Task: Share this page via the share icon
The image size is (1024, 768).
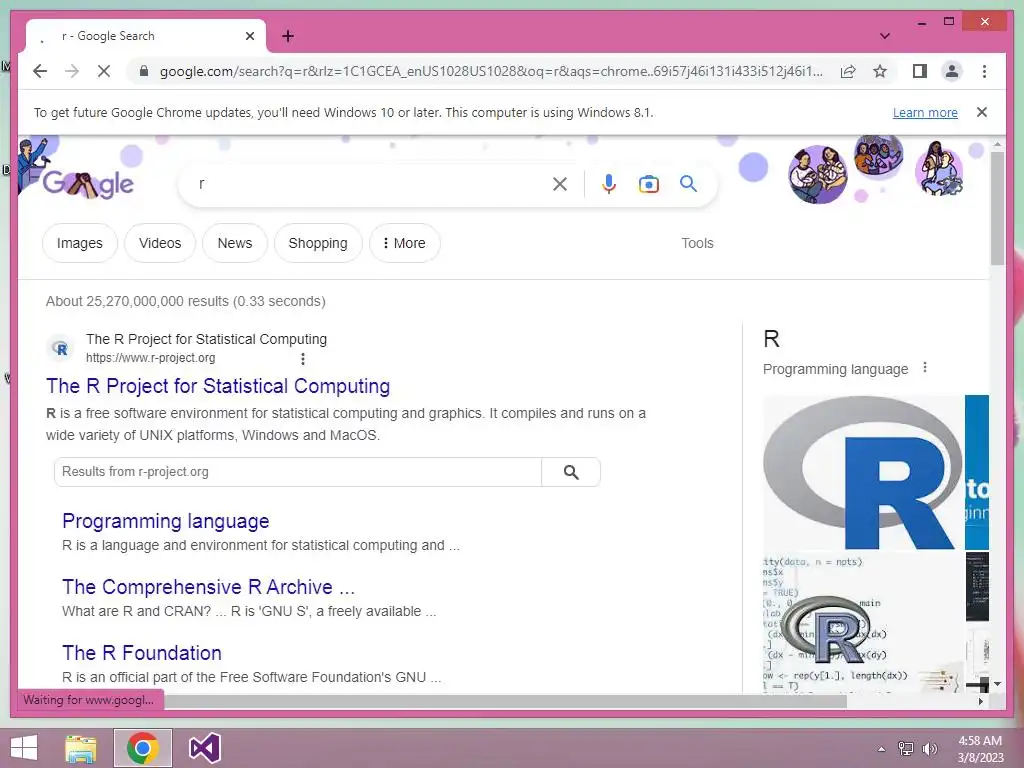Action: tap(848, 71)
